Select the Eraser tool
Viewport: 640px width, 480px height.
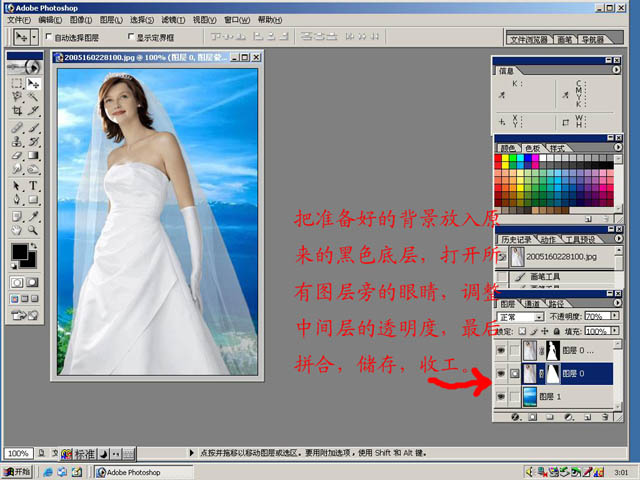pos(16,155)
